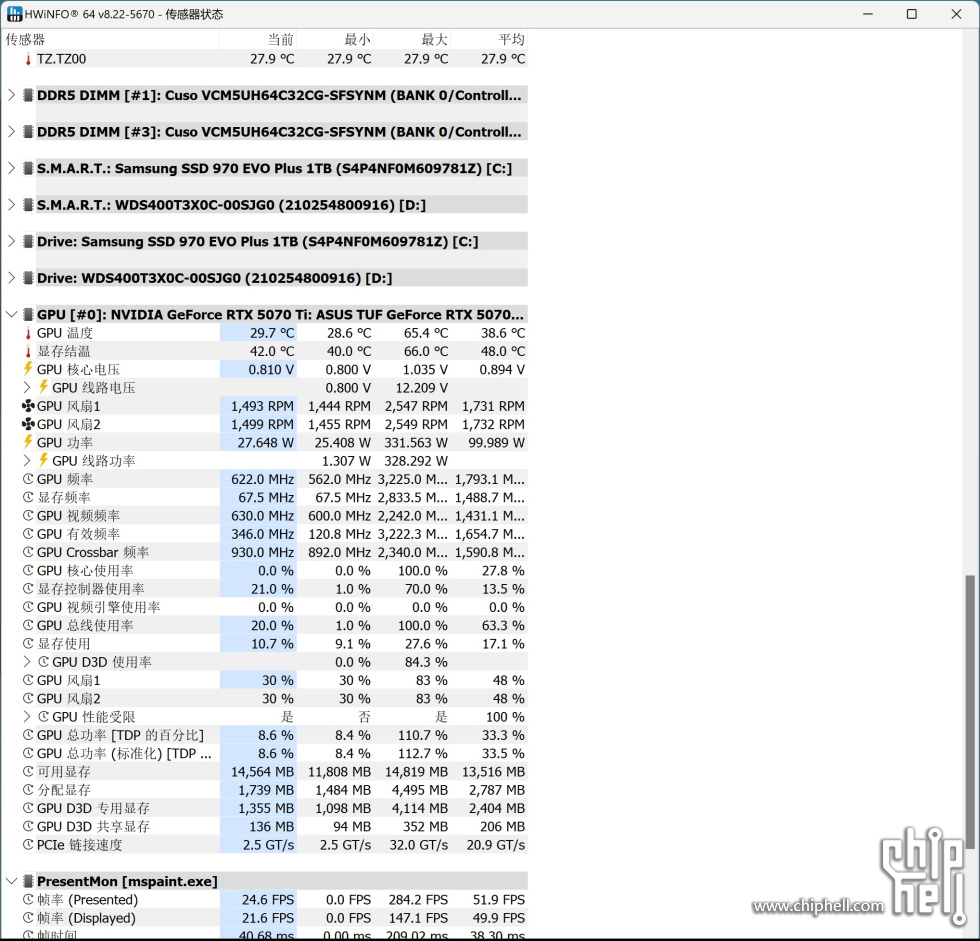Click the 最大 column header

coord(412,39)
